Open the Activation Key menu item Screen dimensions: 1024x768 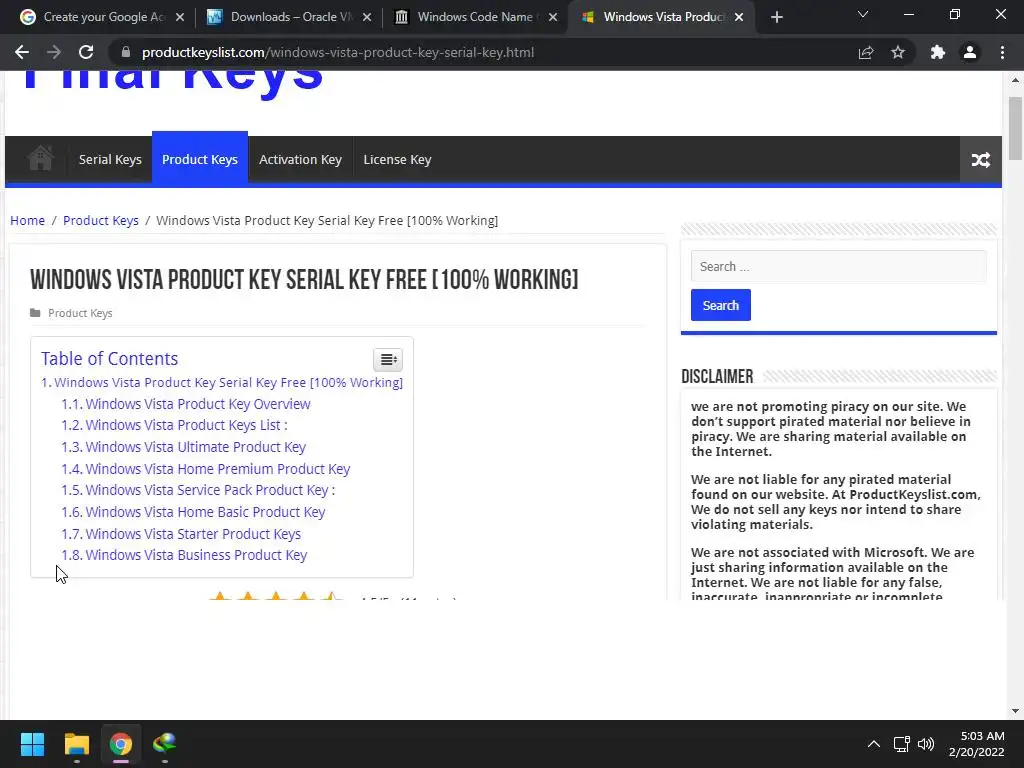300,159
